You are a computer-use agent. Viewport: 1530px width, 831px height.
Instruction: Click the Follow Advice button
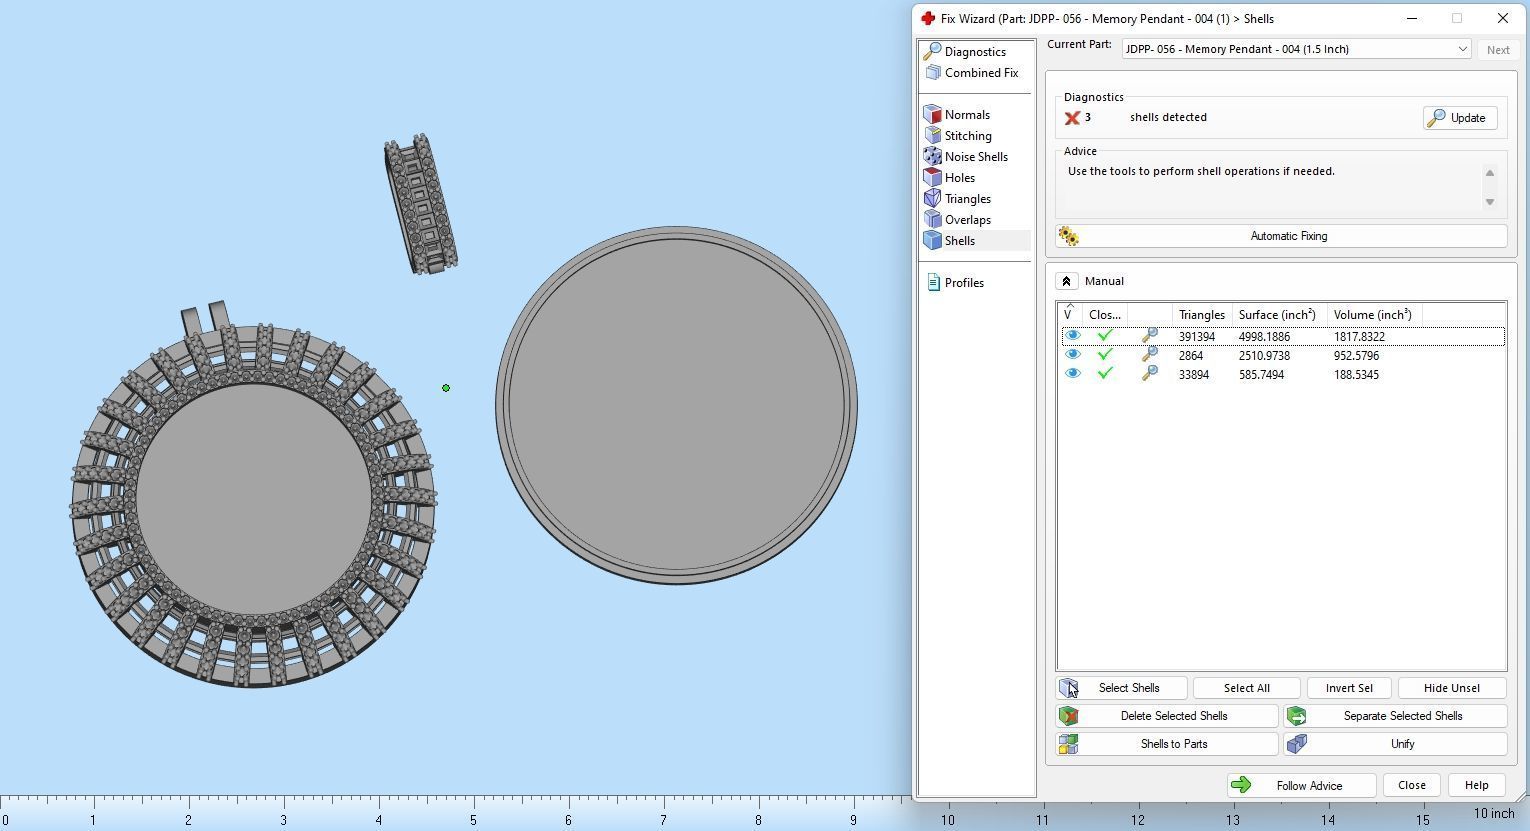click(x=1302, y=785)
